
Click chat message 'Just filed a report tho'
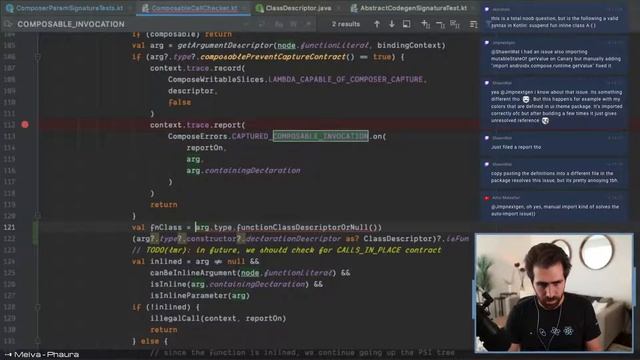[554, 143]
